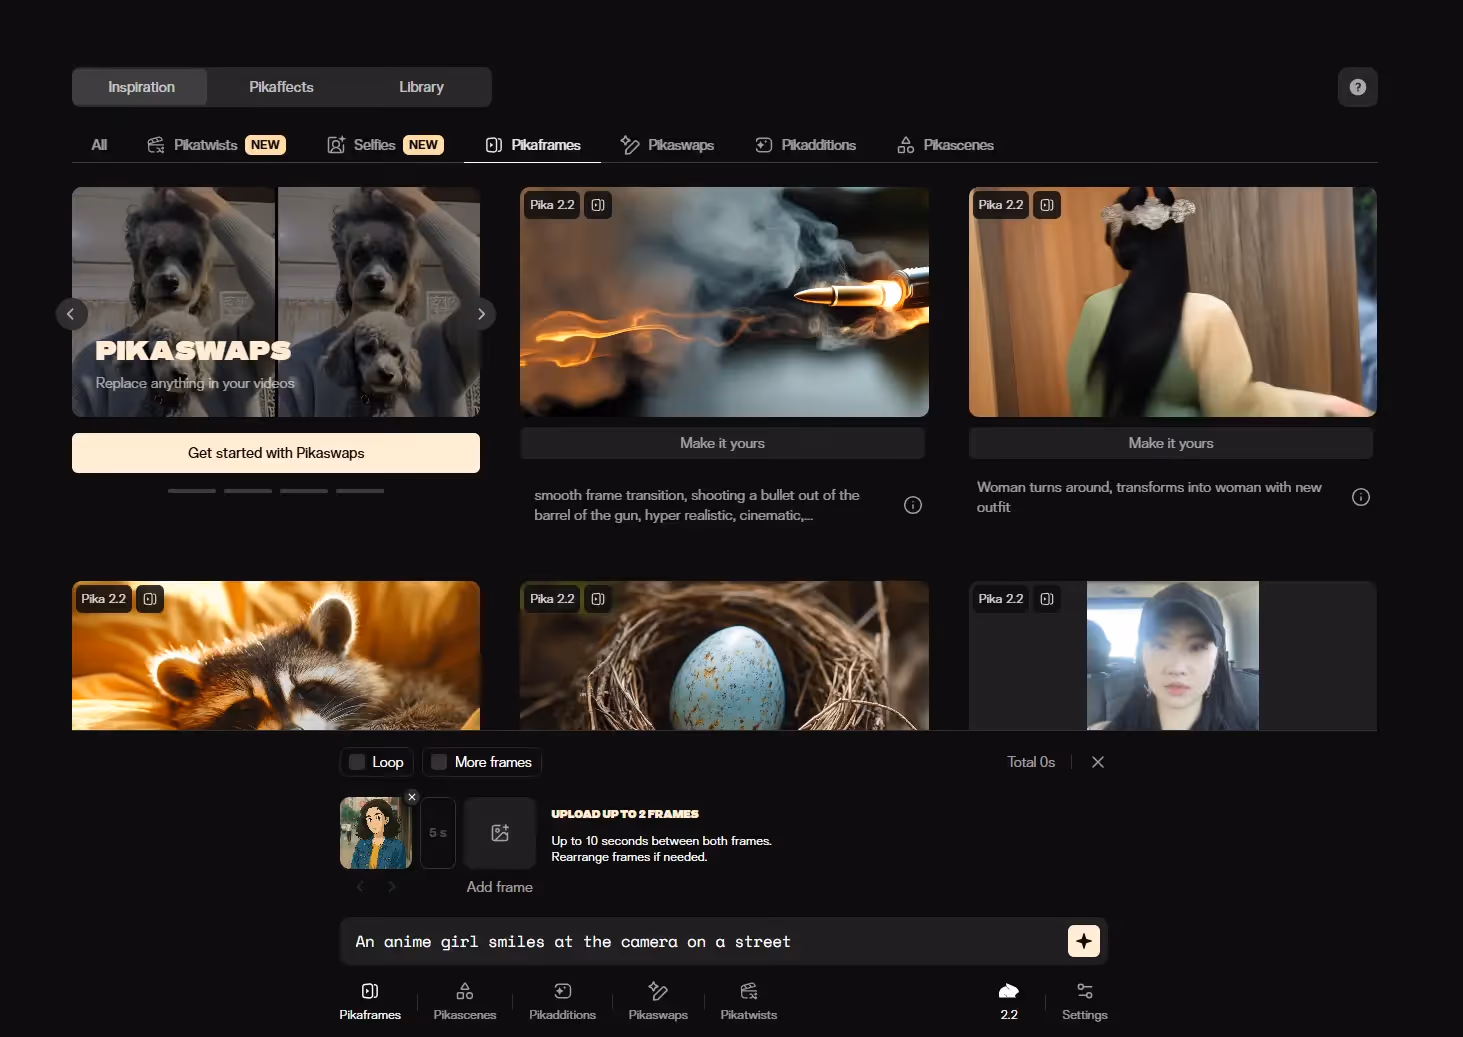Click Pikaframes badge icon on selfie video
The height and width of the screenshot is (1037, 1463).
(1047, 599)
